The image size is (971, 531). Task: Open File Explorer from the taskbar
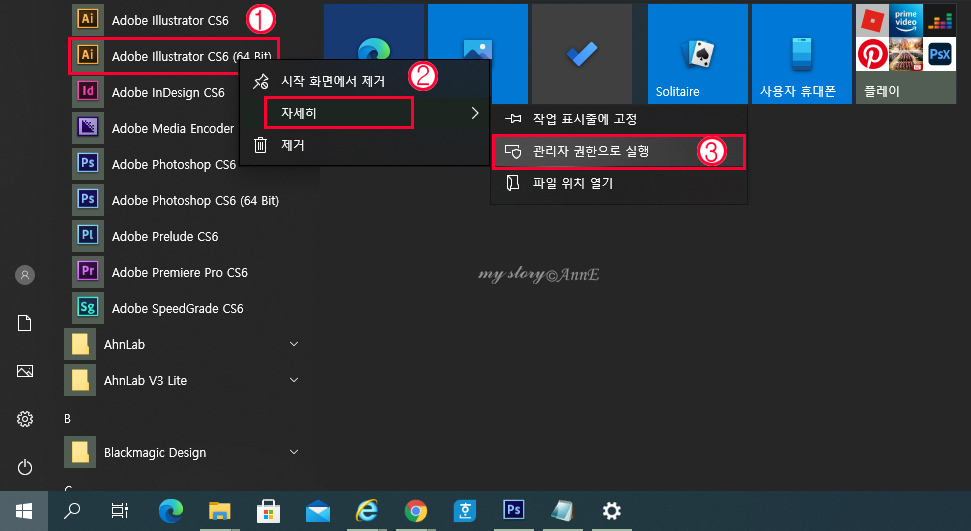pos(219,511)
